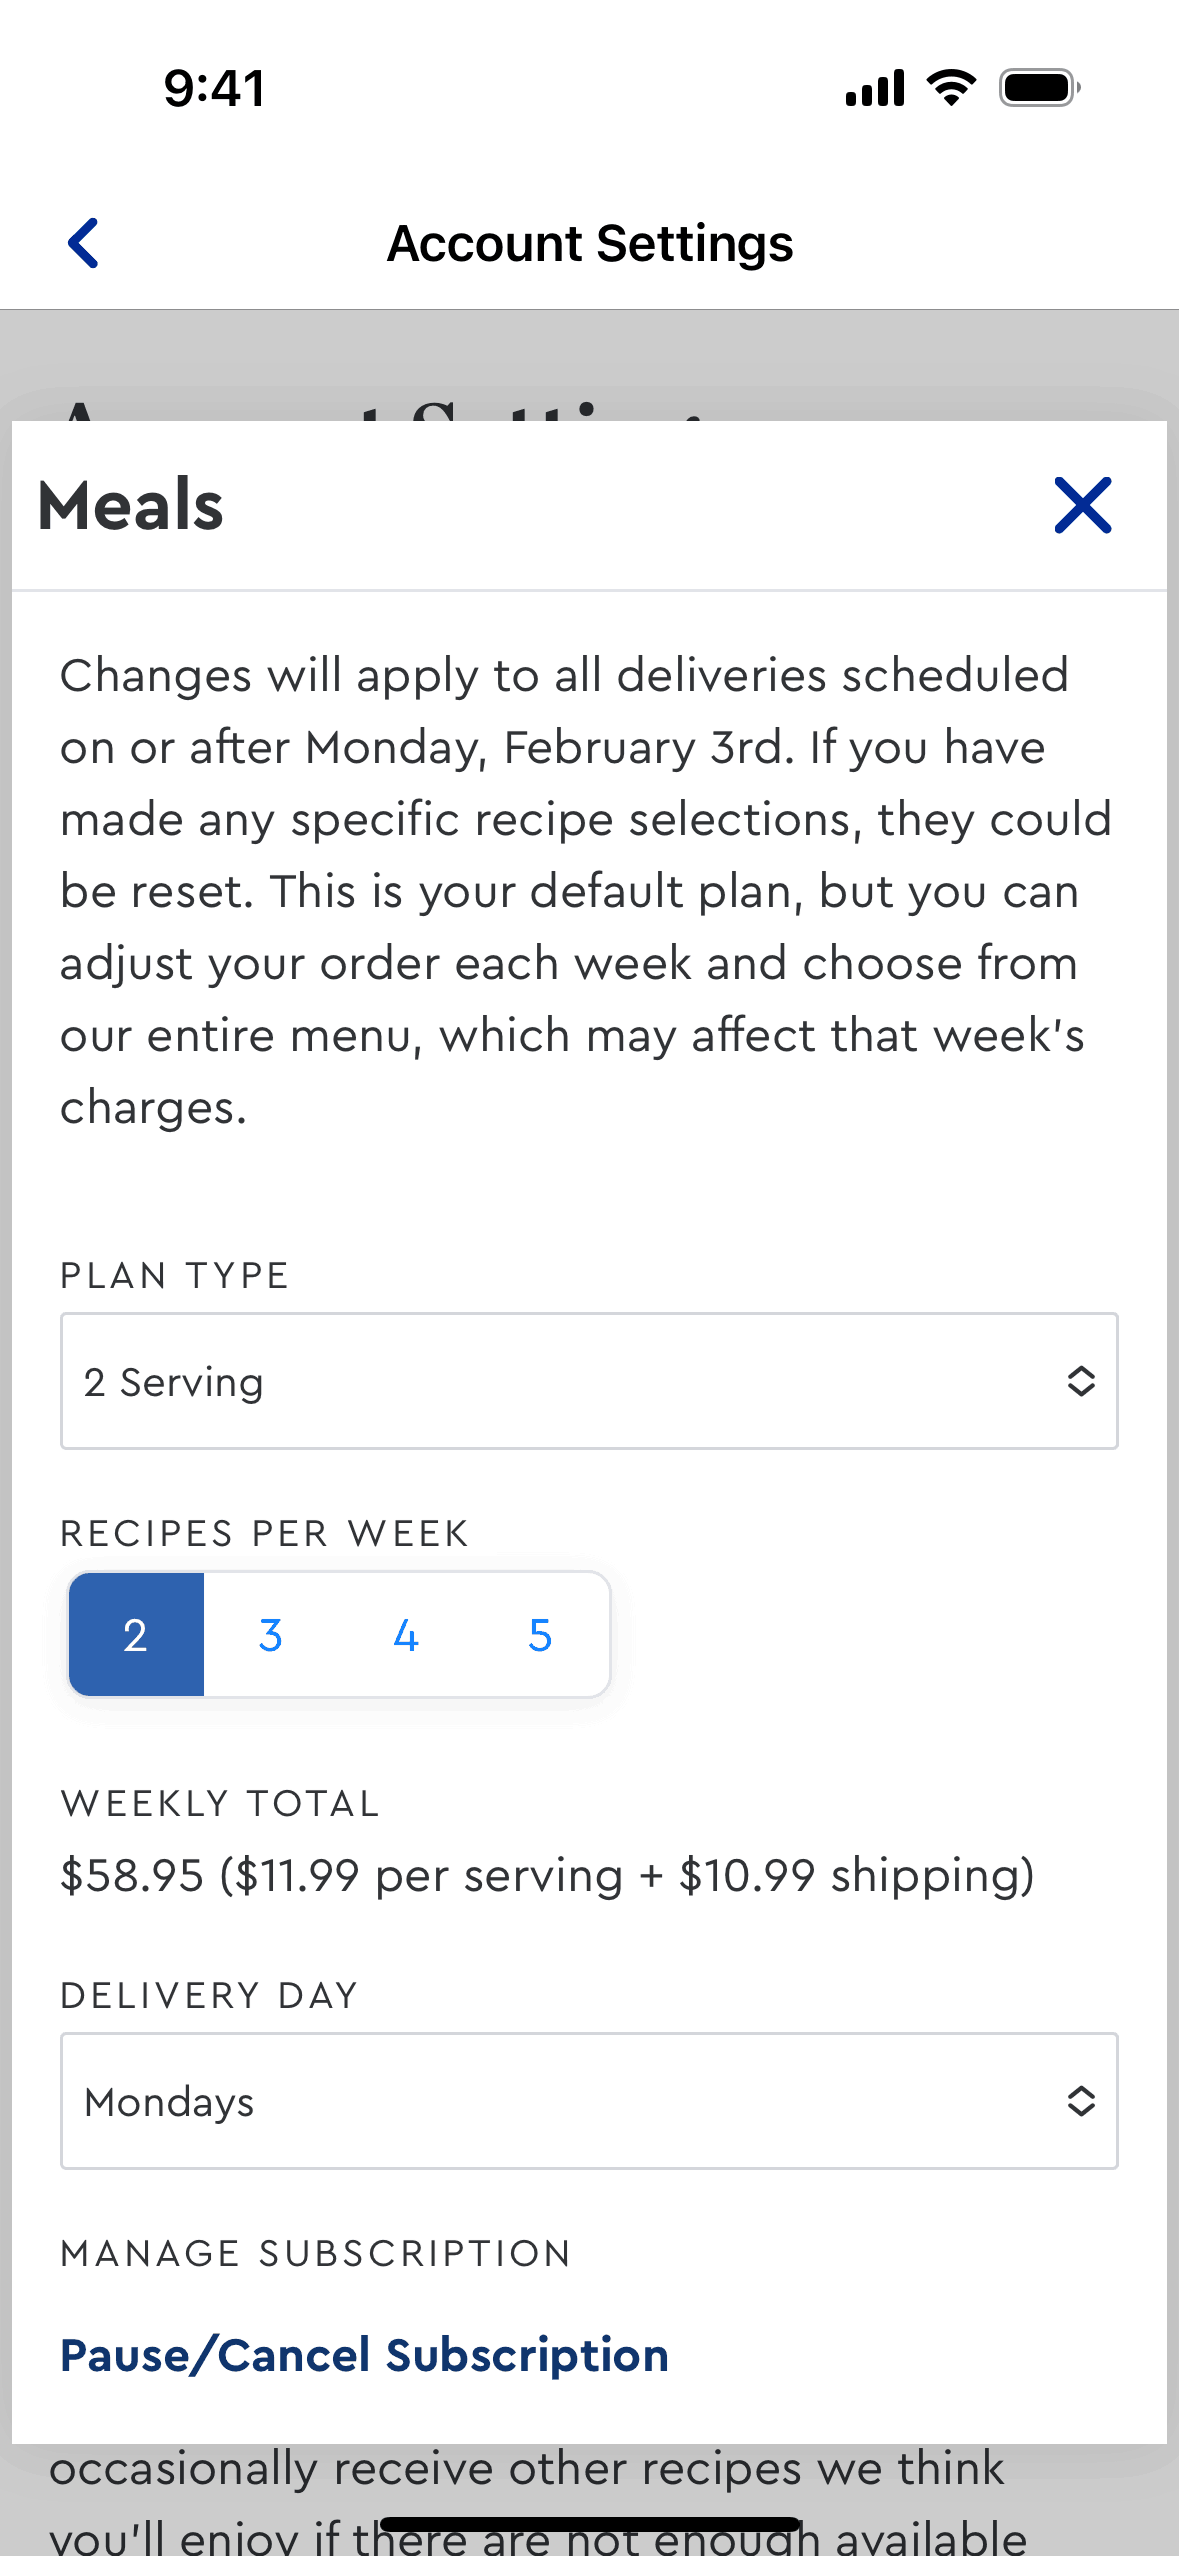Tap the Wi-Fi status icon
Screen dimensions: 1179x2556
(951, 88)
